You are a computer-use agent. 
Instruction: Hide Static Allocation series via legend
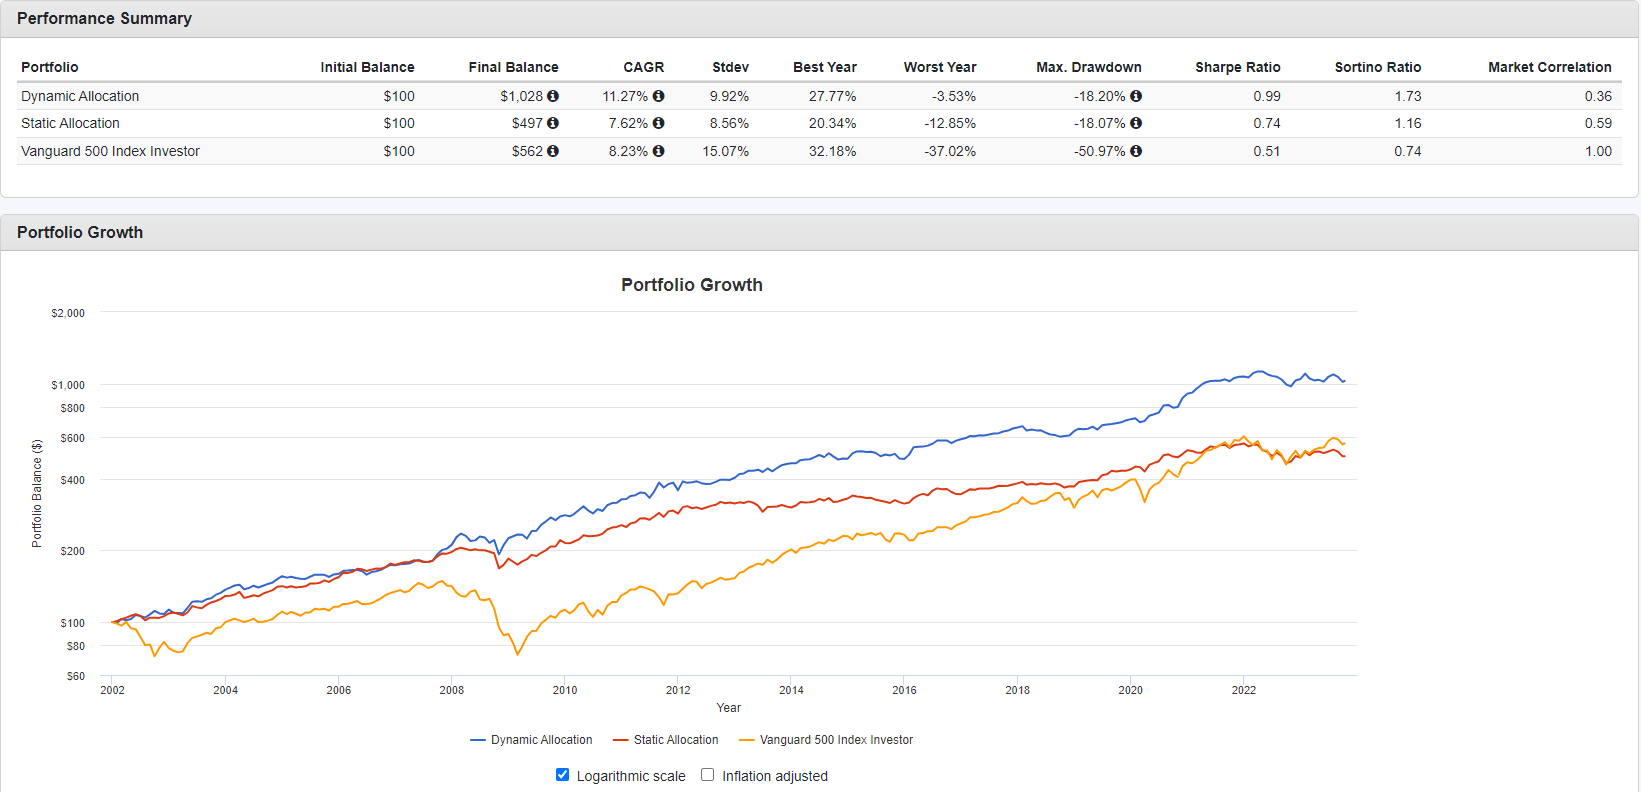pos(666,740)
